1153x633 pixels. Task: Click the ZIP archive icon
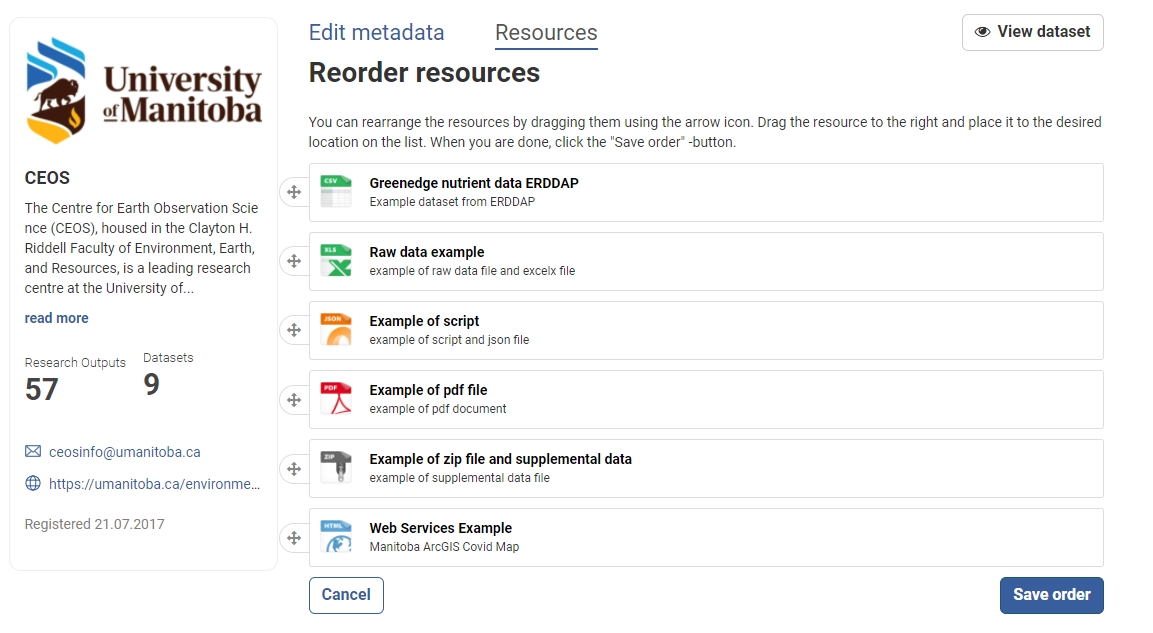click(336, 468)
